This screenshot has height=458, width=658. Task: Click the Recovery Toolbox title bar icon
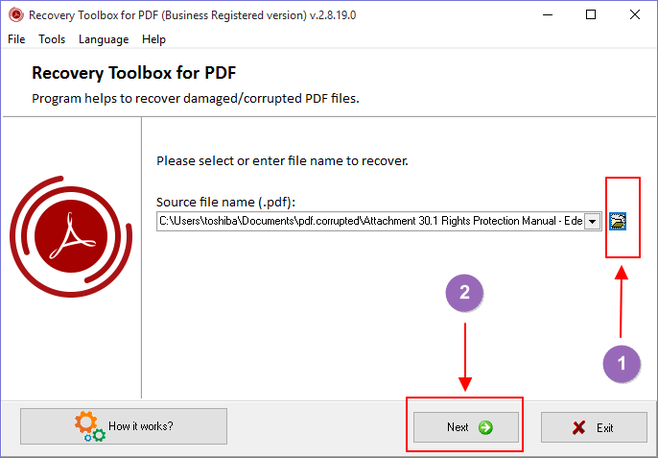click(x=14, y=15)
